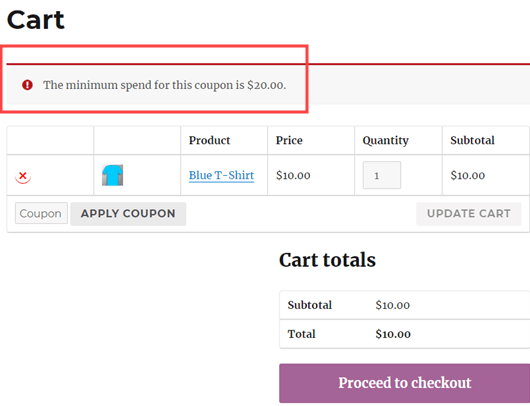Image resolution: width=530 pixels, height=406 pixels.
Task: Click the Cart totals heading
Action: [x=327, y=260]
